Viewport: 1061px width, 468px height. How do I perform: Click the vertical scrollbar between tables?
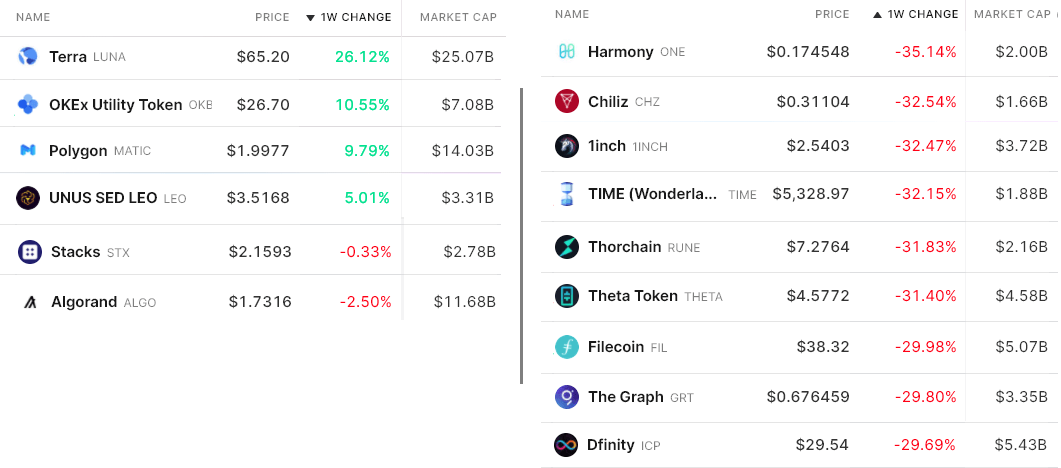coord(521,235)
